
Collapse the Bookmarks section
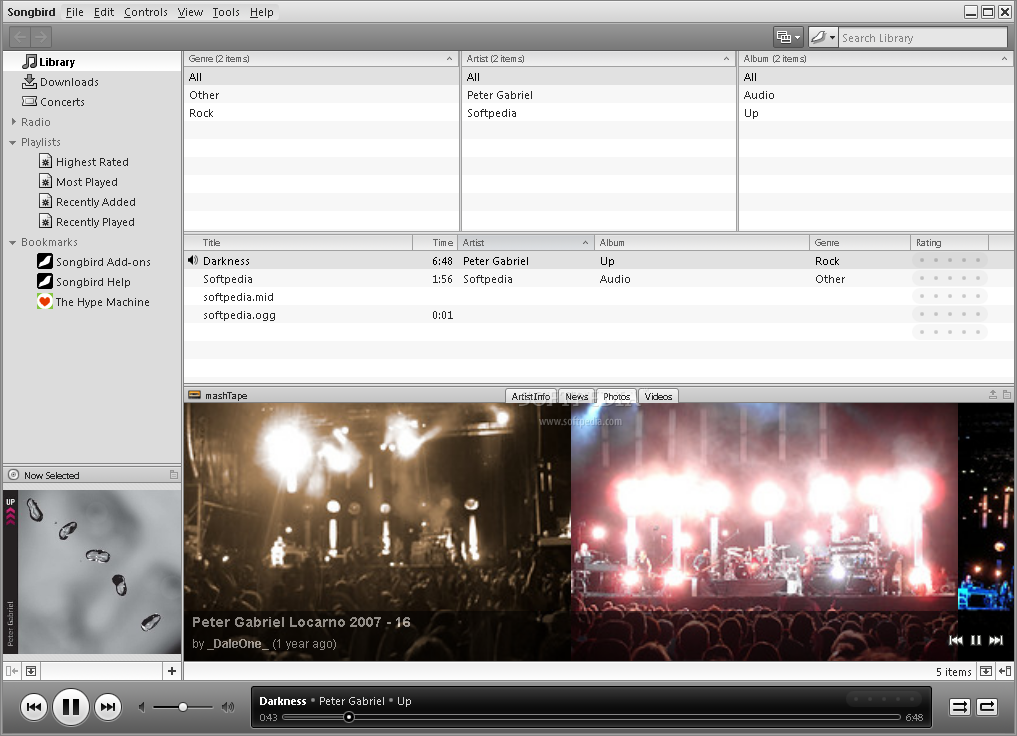[x=13, y=243]
